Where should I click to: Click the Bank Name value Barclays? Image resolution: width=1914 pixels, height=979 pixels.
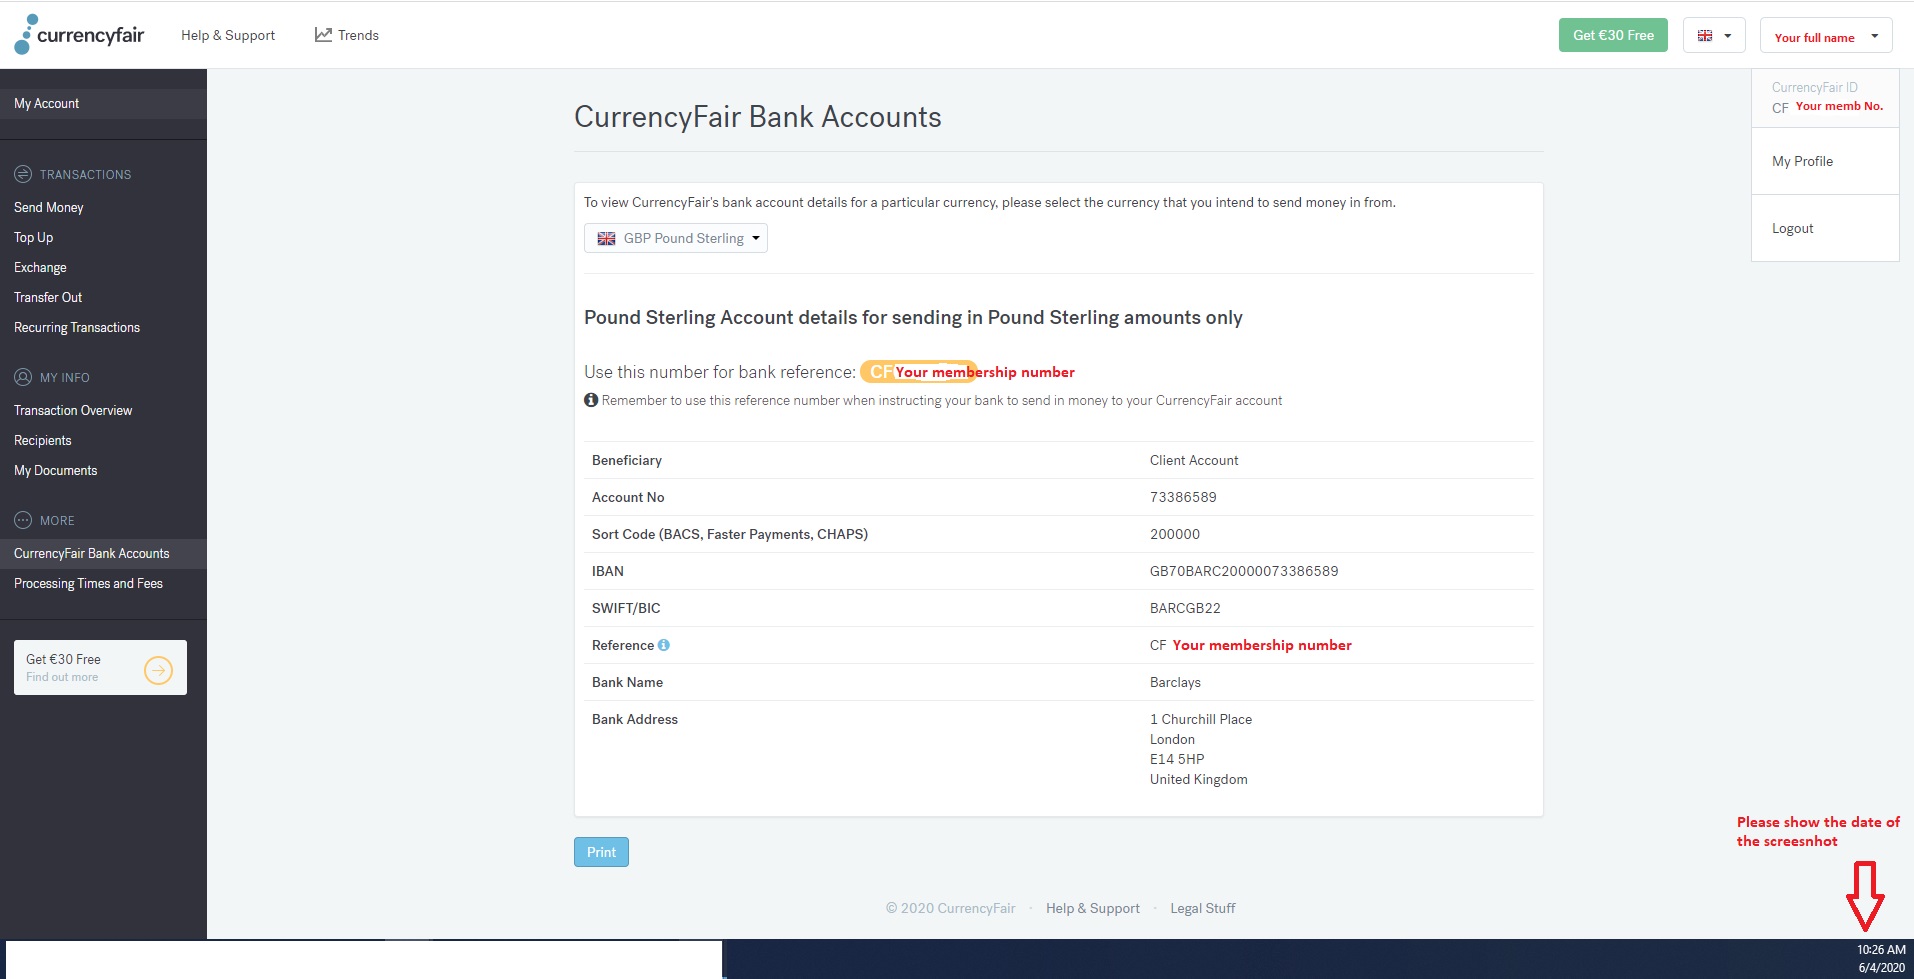coord(1175,682)
